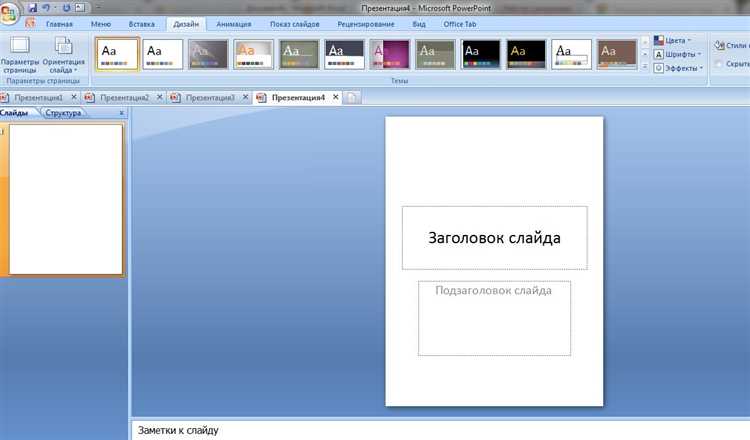Screen dimensions: 750x440
Task: Click the icon left of Главная tab
Action: (30, 23)
